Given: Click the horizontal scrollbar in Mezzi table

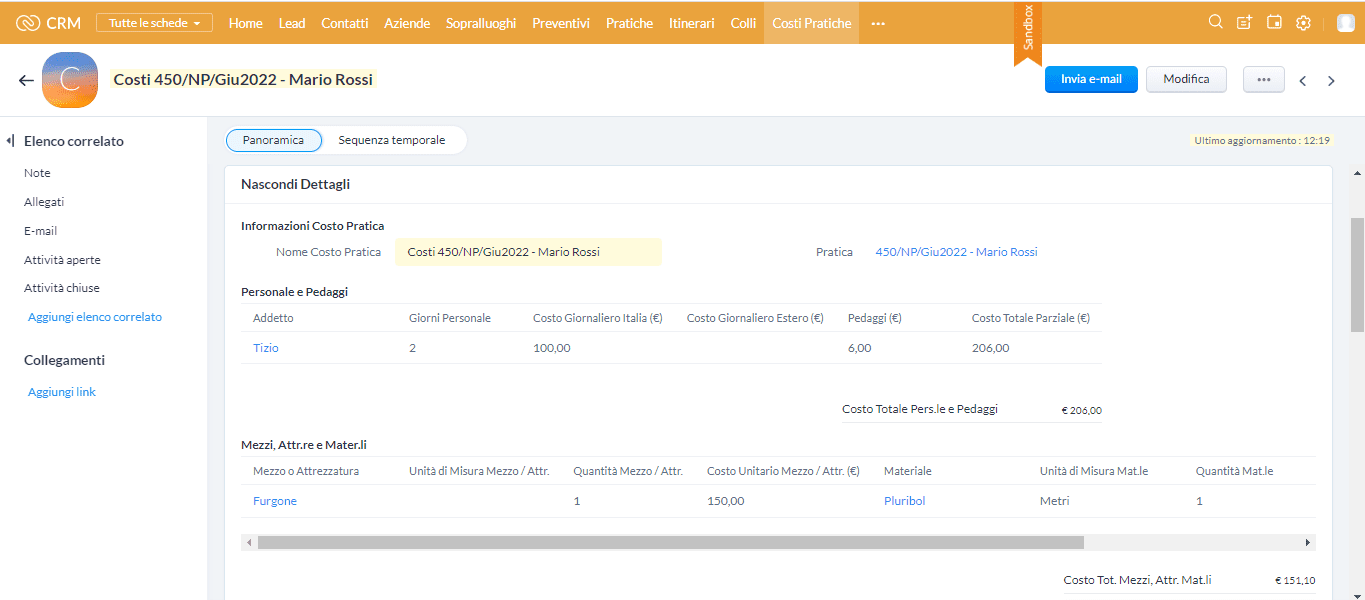Looking at the screenshot, I should pyautogui.click(x=670, y=542).
